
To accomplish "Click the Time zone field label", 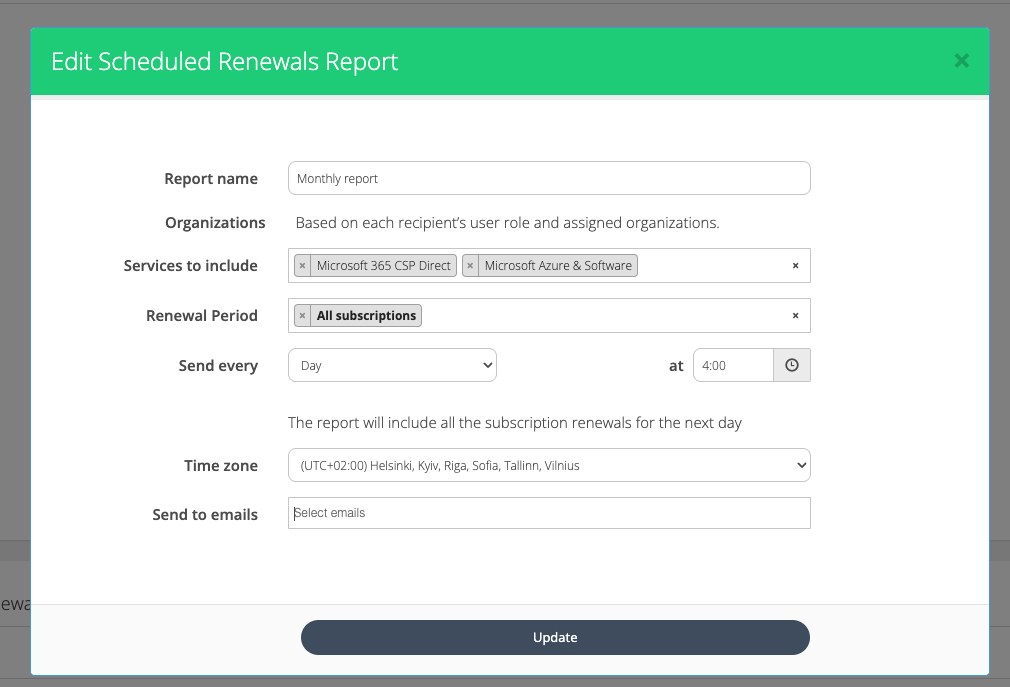I will click(x=220, y=465).
